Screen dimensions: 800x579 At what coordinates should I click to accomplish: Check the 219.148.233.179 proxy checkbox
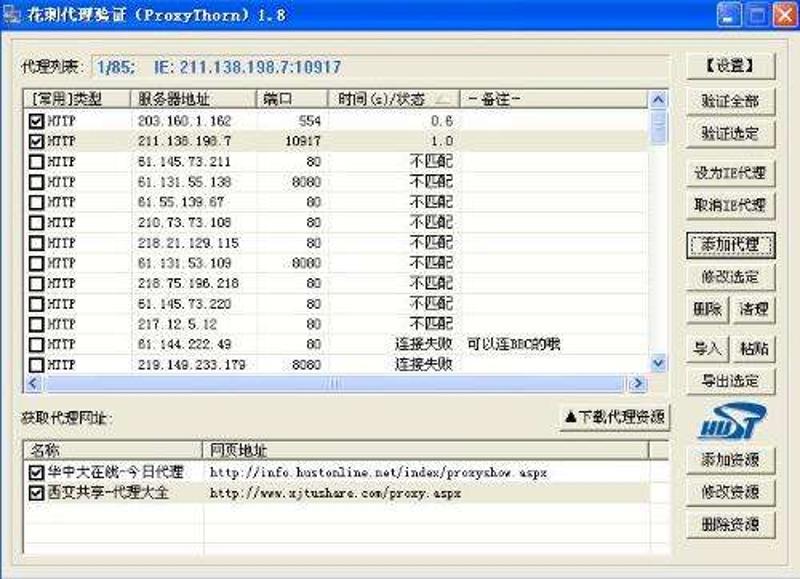point(36,365)
